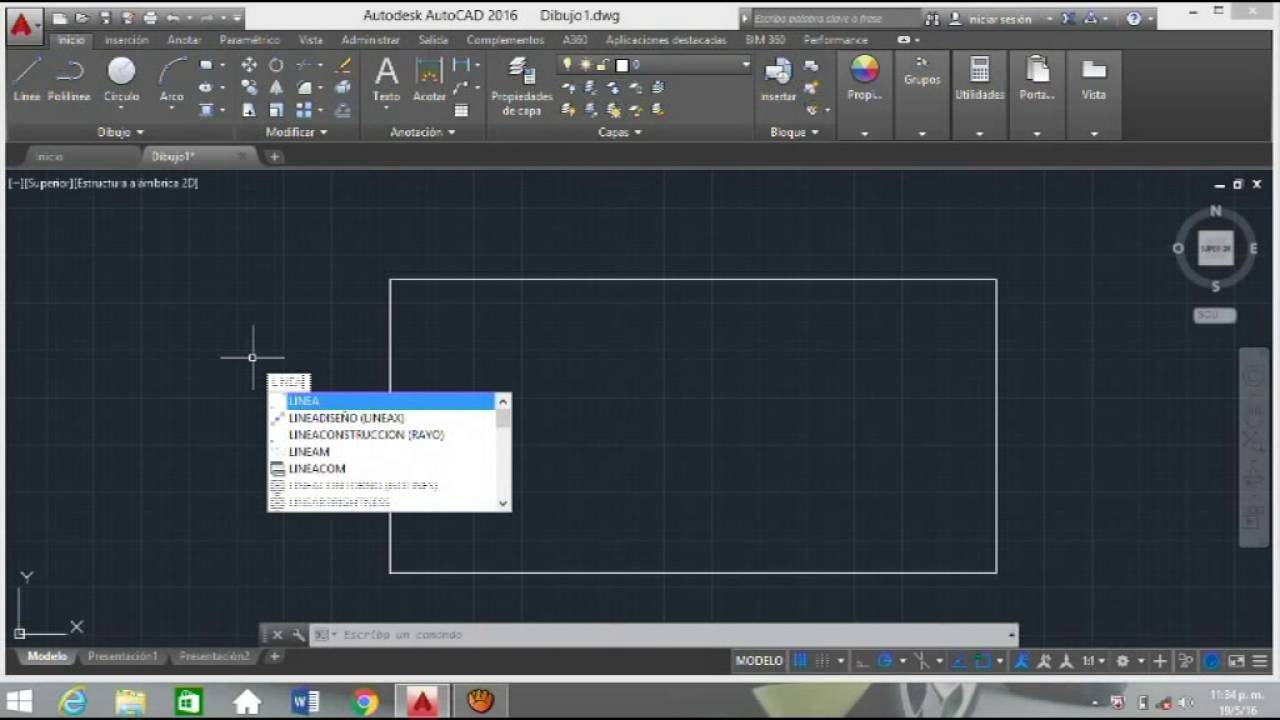Viewport: 1280px width, 720px height.
Task: Select the Círculo tool
Action: click(x=121, y=79)
